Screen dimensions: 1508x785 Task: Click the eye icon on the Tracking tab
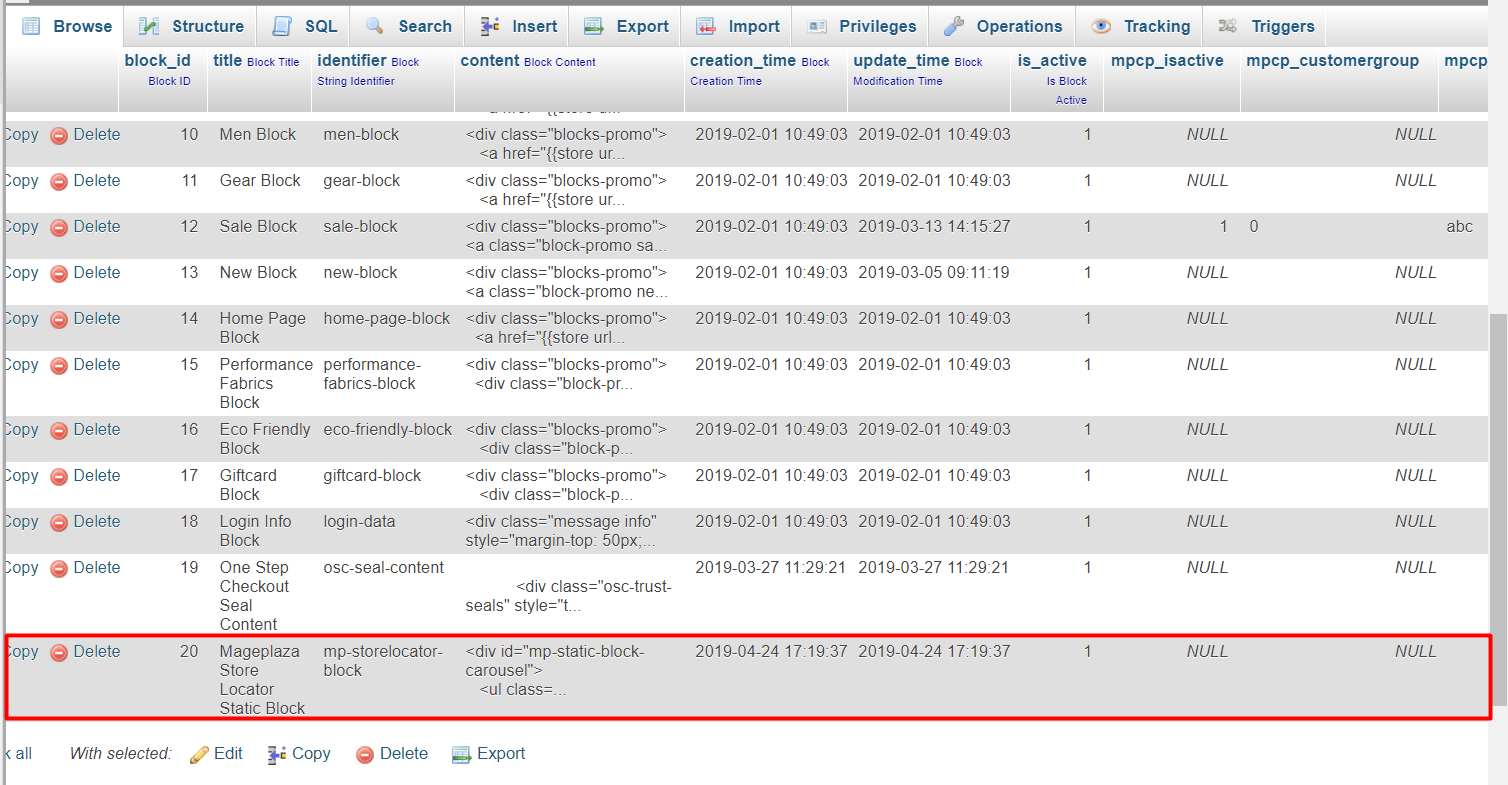click(1101, 26)
